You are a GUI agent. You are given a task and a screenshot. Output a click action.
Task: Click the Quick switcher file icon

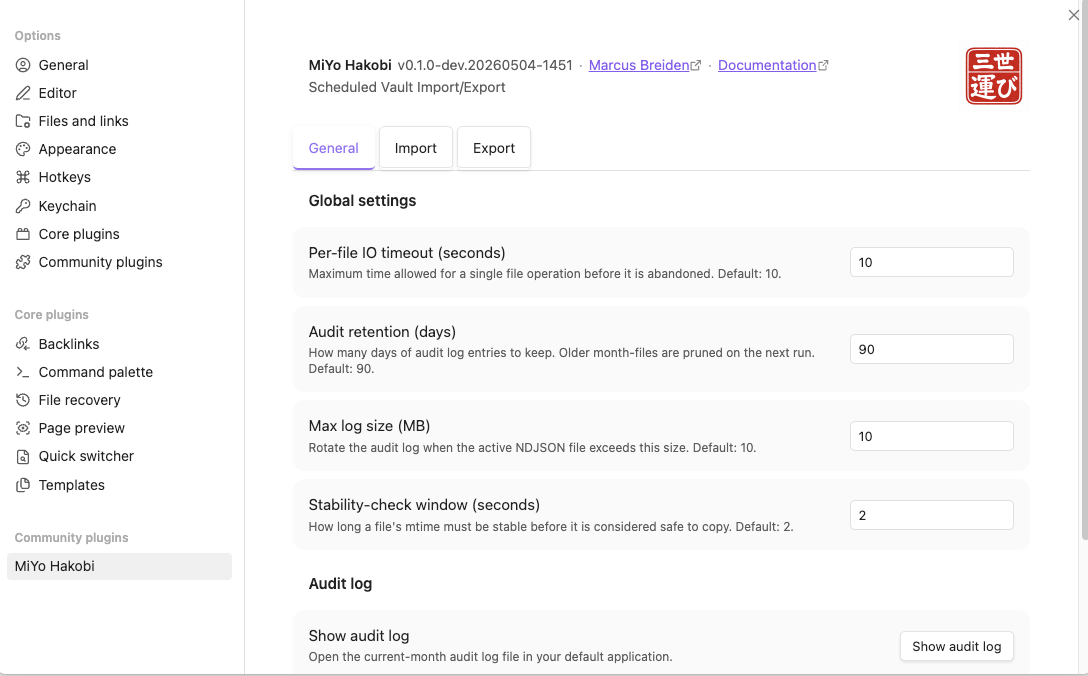(23, 457)
